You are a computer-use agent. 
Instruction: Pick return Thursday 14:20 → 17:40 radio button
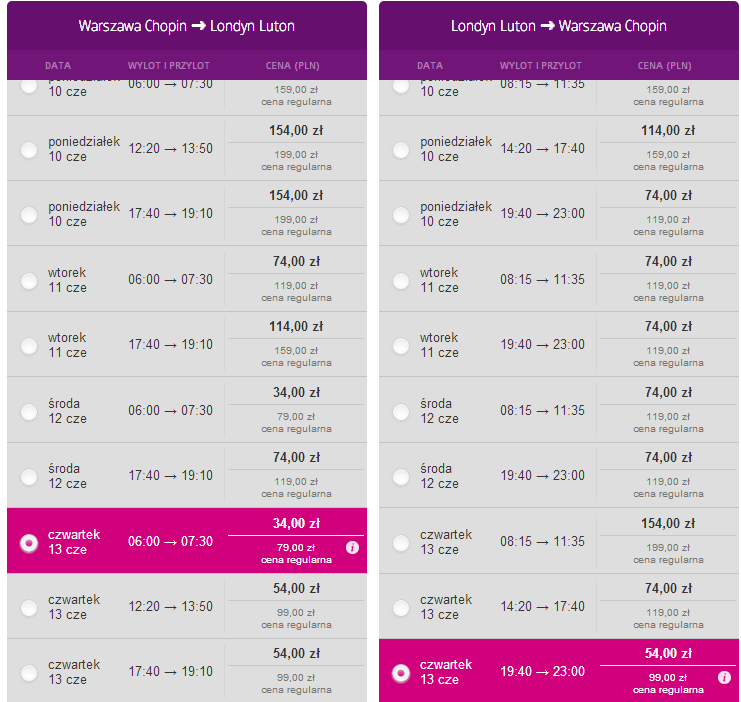click(401, 608)
